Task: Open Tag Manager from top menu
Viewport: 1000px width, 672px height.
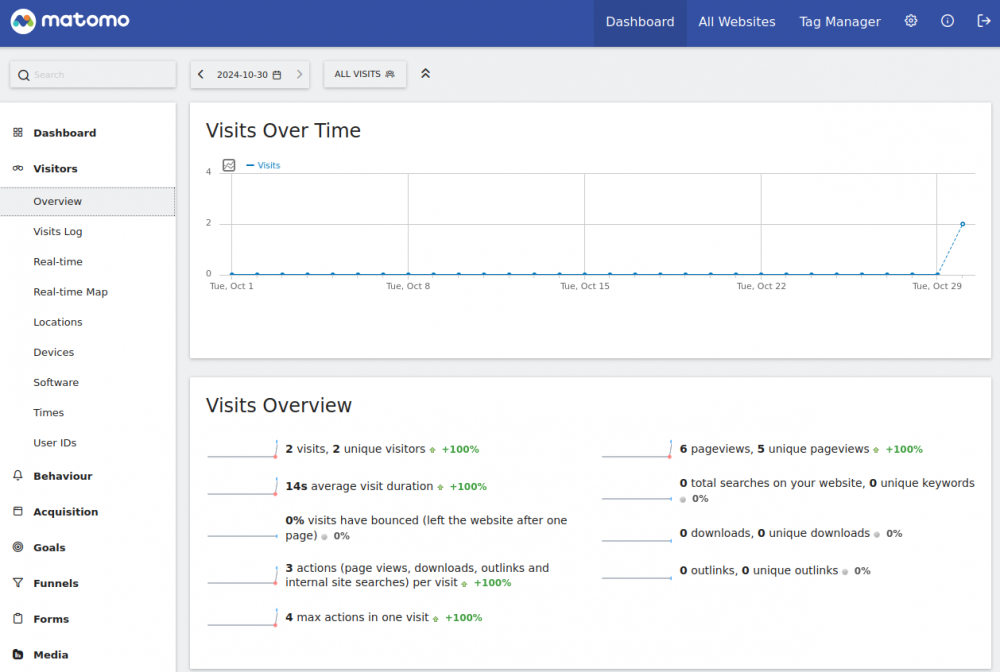Action: click(x=839, y=22)
